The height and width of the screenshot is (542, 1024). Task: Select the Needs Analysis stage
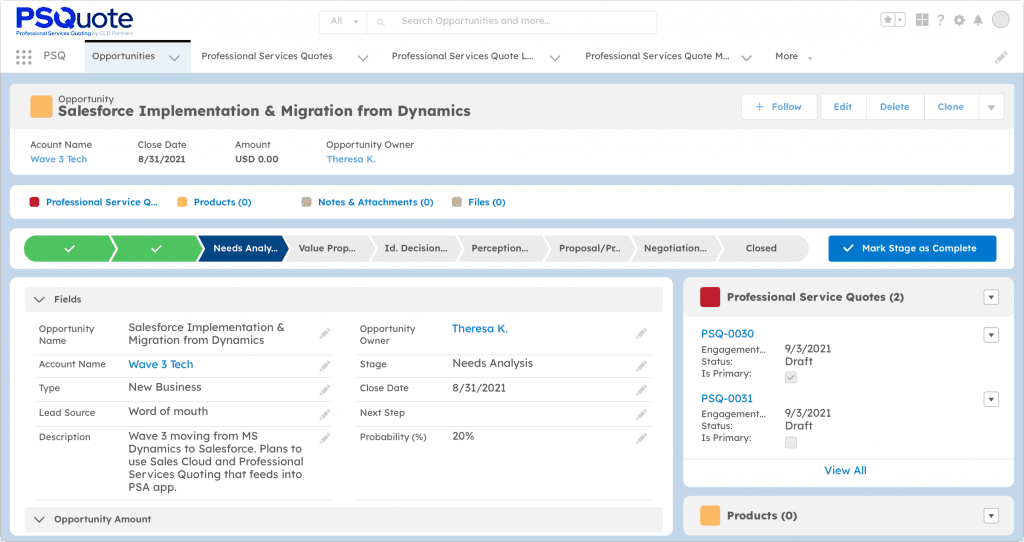243,249
